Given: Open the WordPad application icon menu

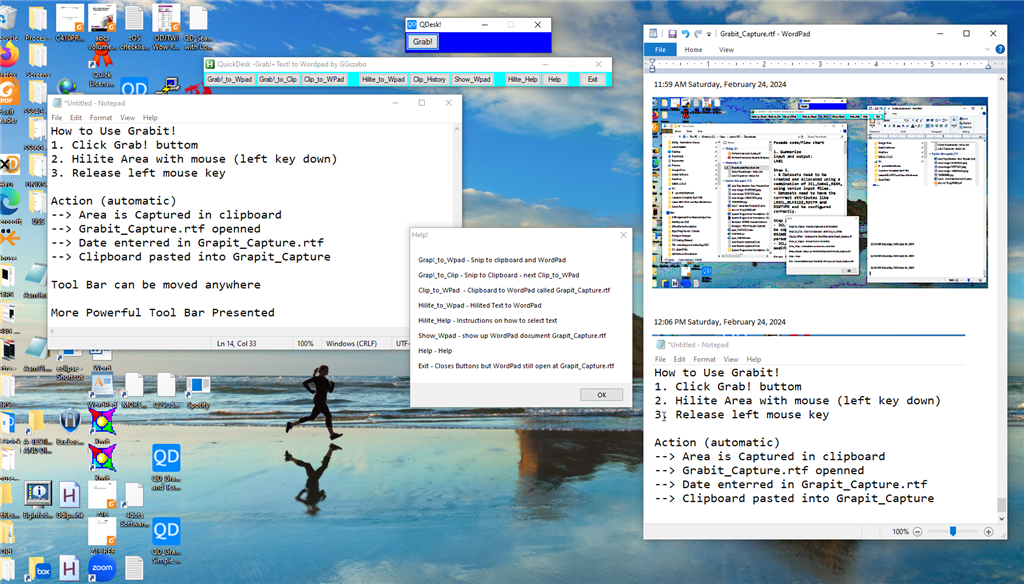Looking at the screenshot, I should tap(653, 33).
